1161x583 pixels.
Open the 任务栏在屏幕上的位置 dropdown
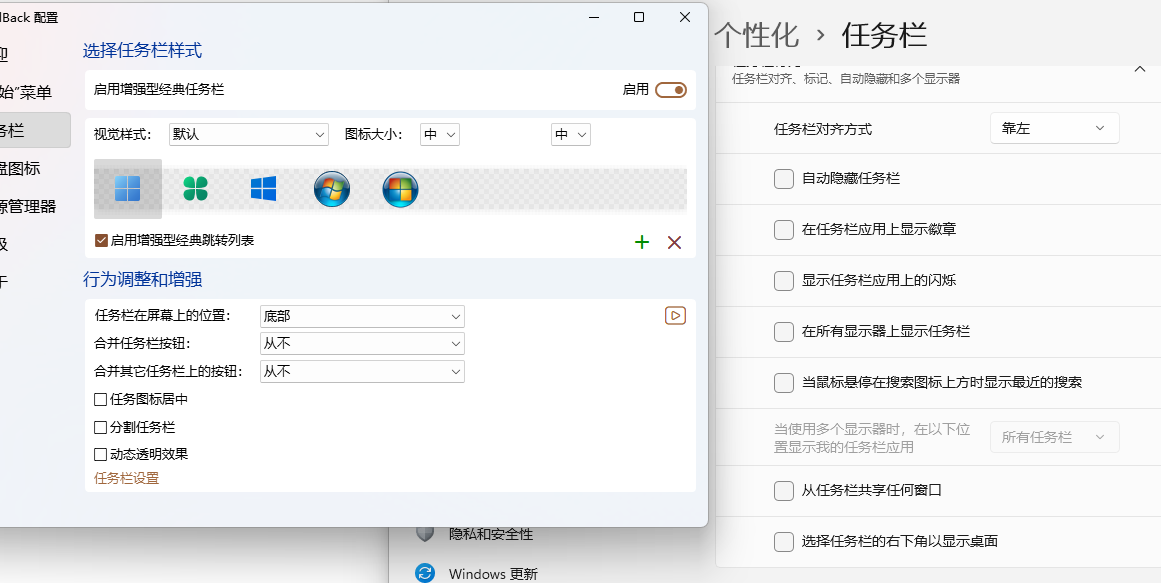pos(362,316)
